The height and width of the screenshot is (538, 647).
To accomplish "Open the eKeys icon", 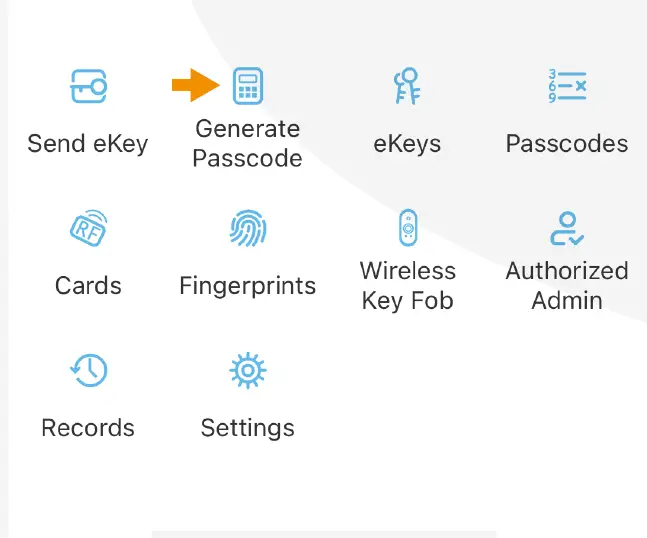I will click(x=407, y=87).
